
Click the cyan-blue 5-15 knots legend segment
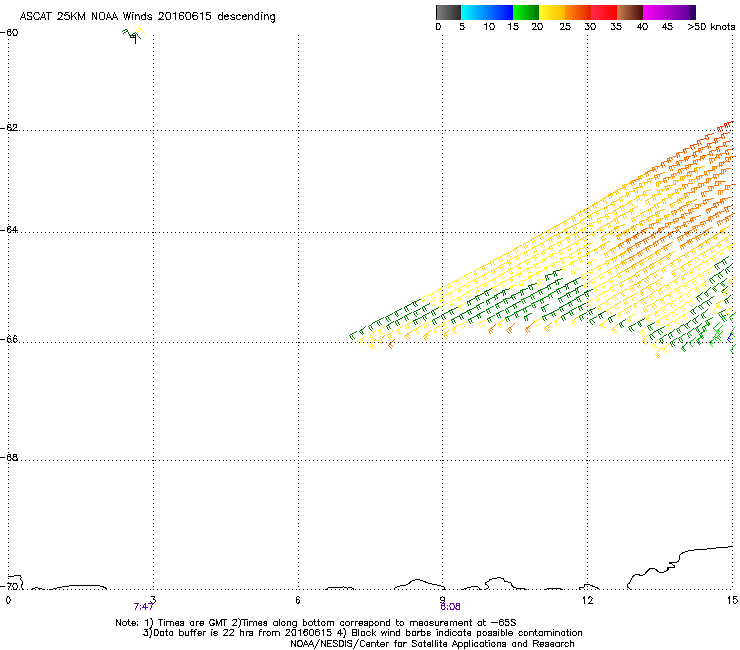click(487, 12)
